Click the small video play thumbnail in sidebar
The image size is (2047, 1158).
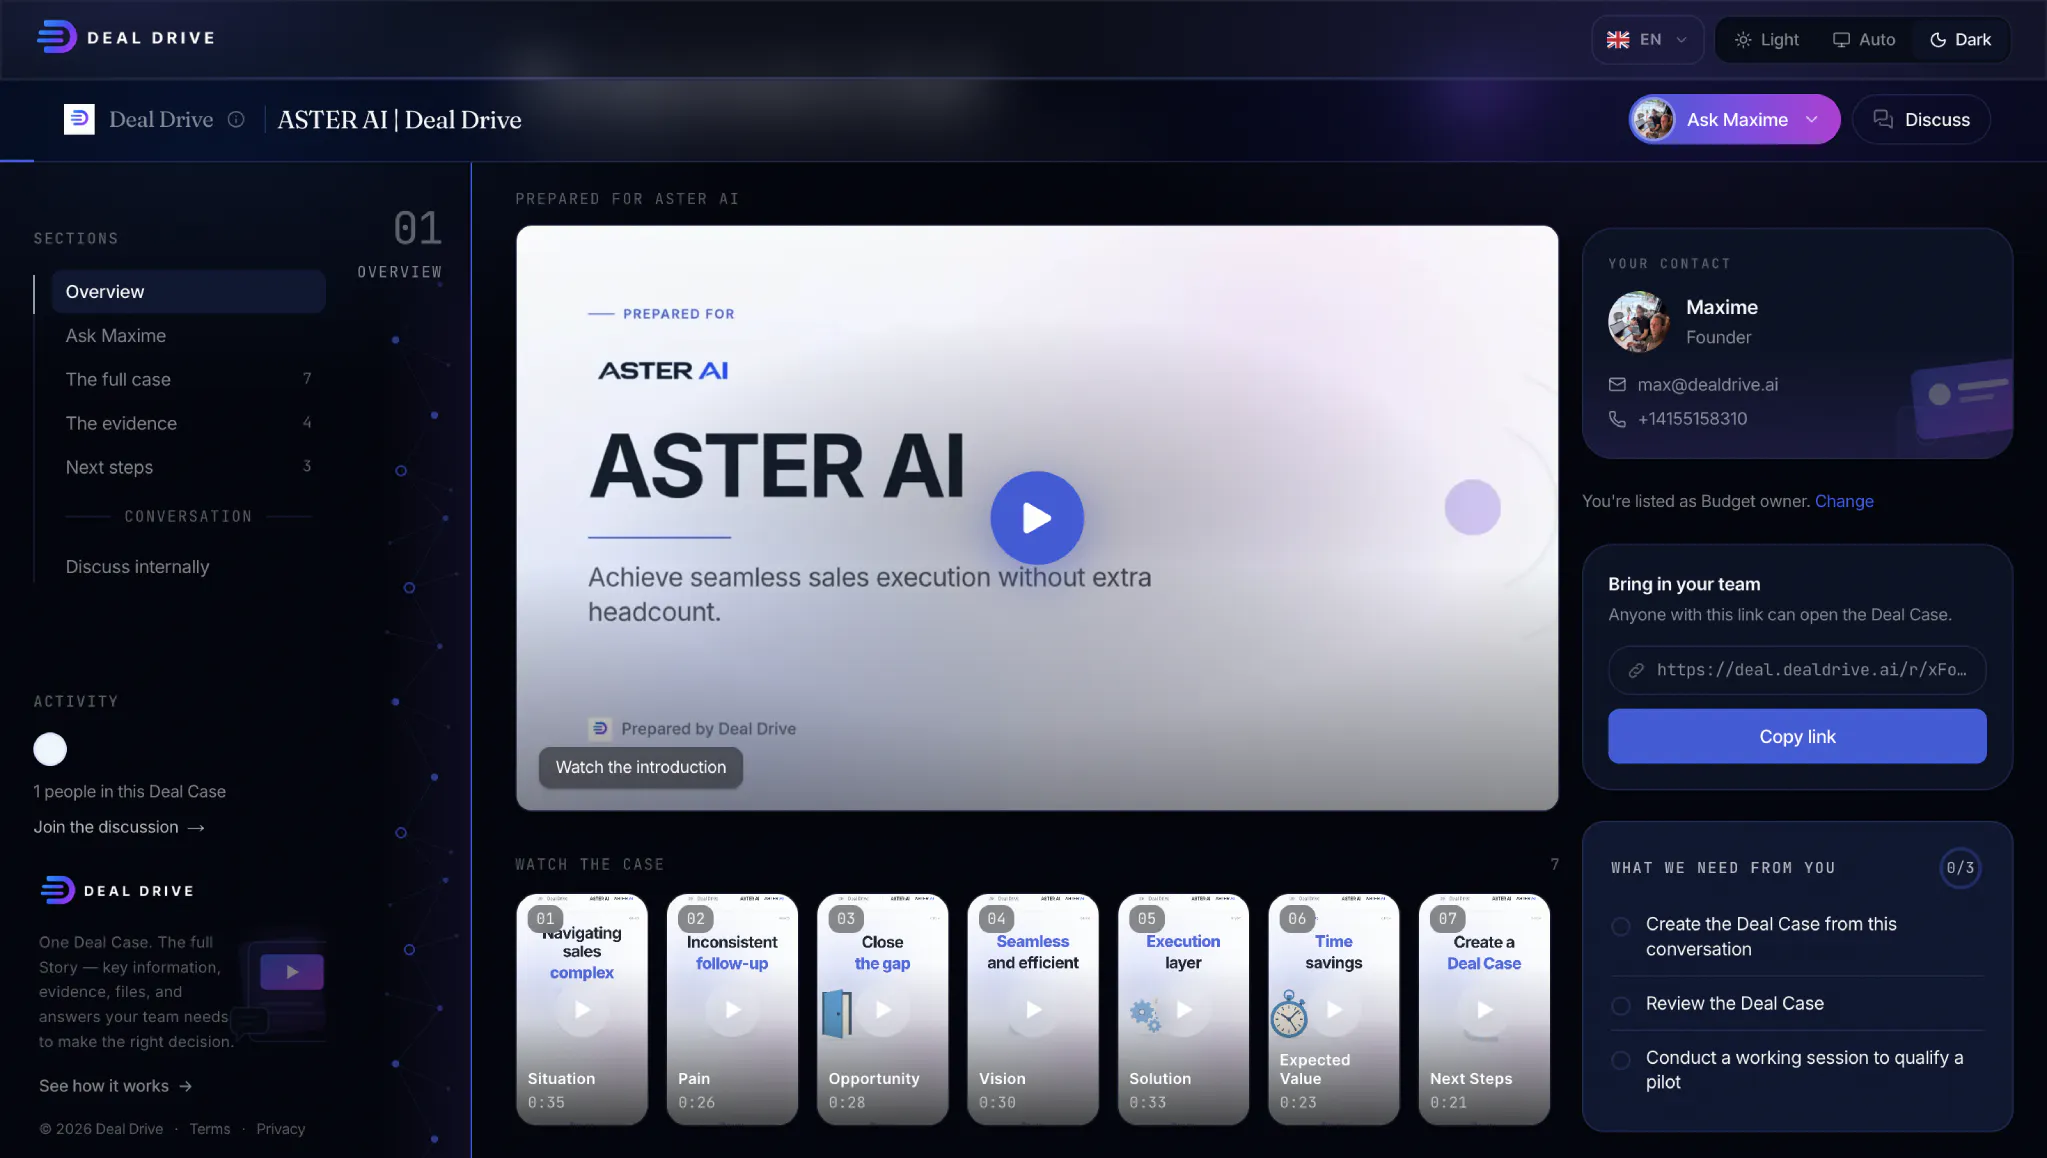(292, 972)
